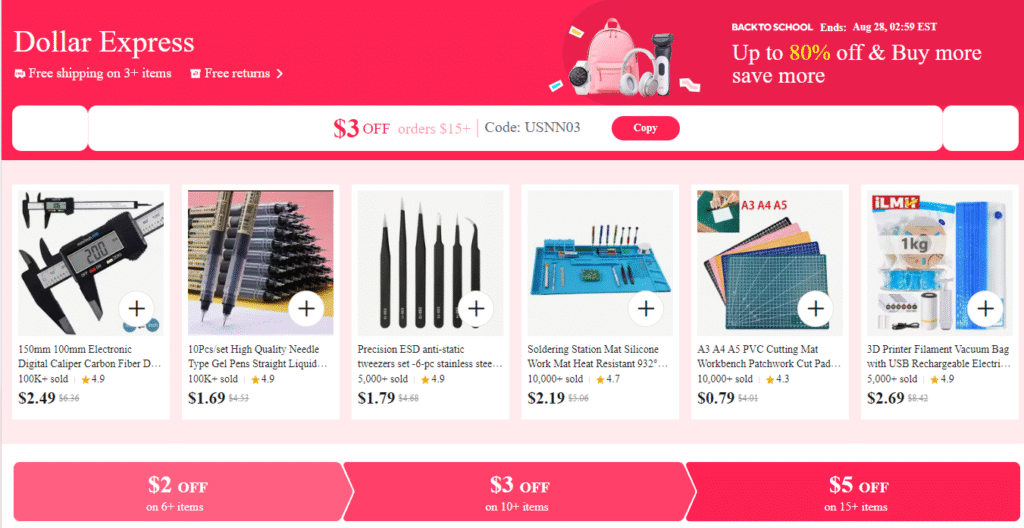The height and width of the screenshot is (528, 1024).
Task: Select the $2 OFF on 6+ items tier
Action: (x=177, y=491)
